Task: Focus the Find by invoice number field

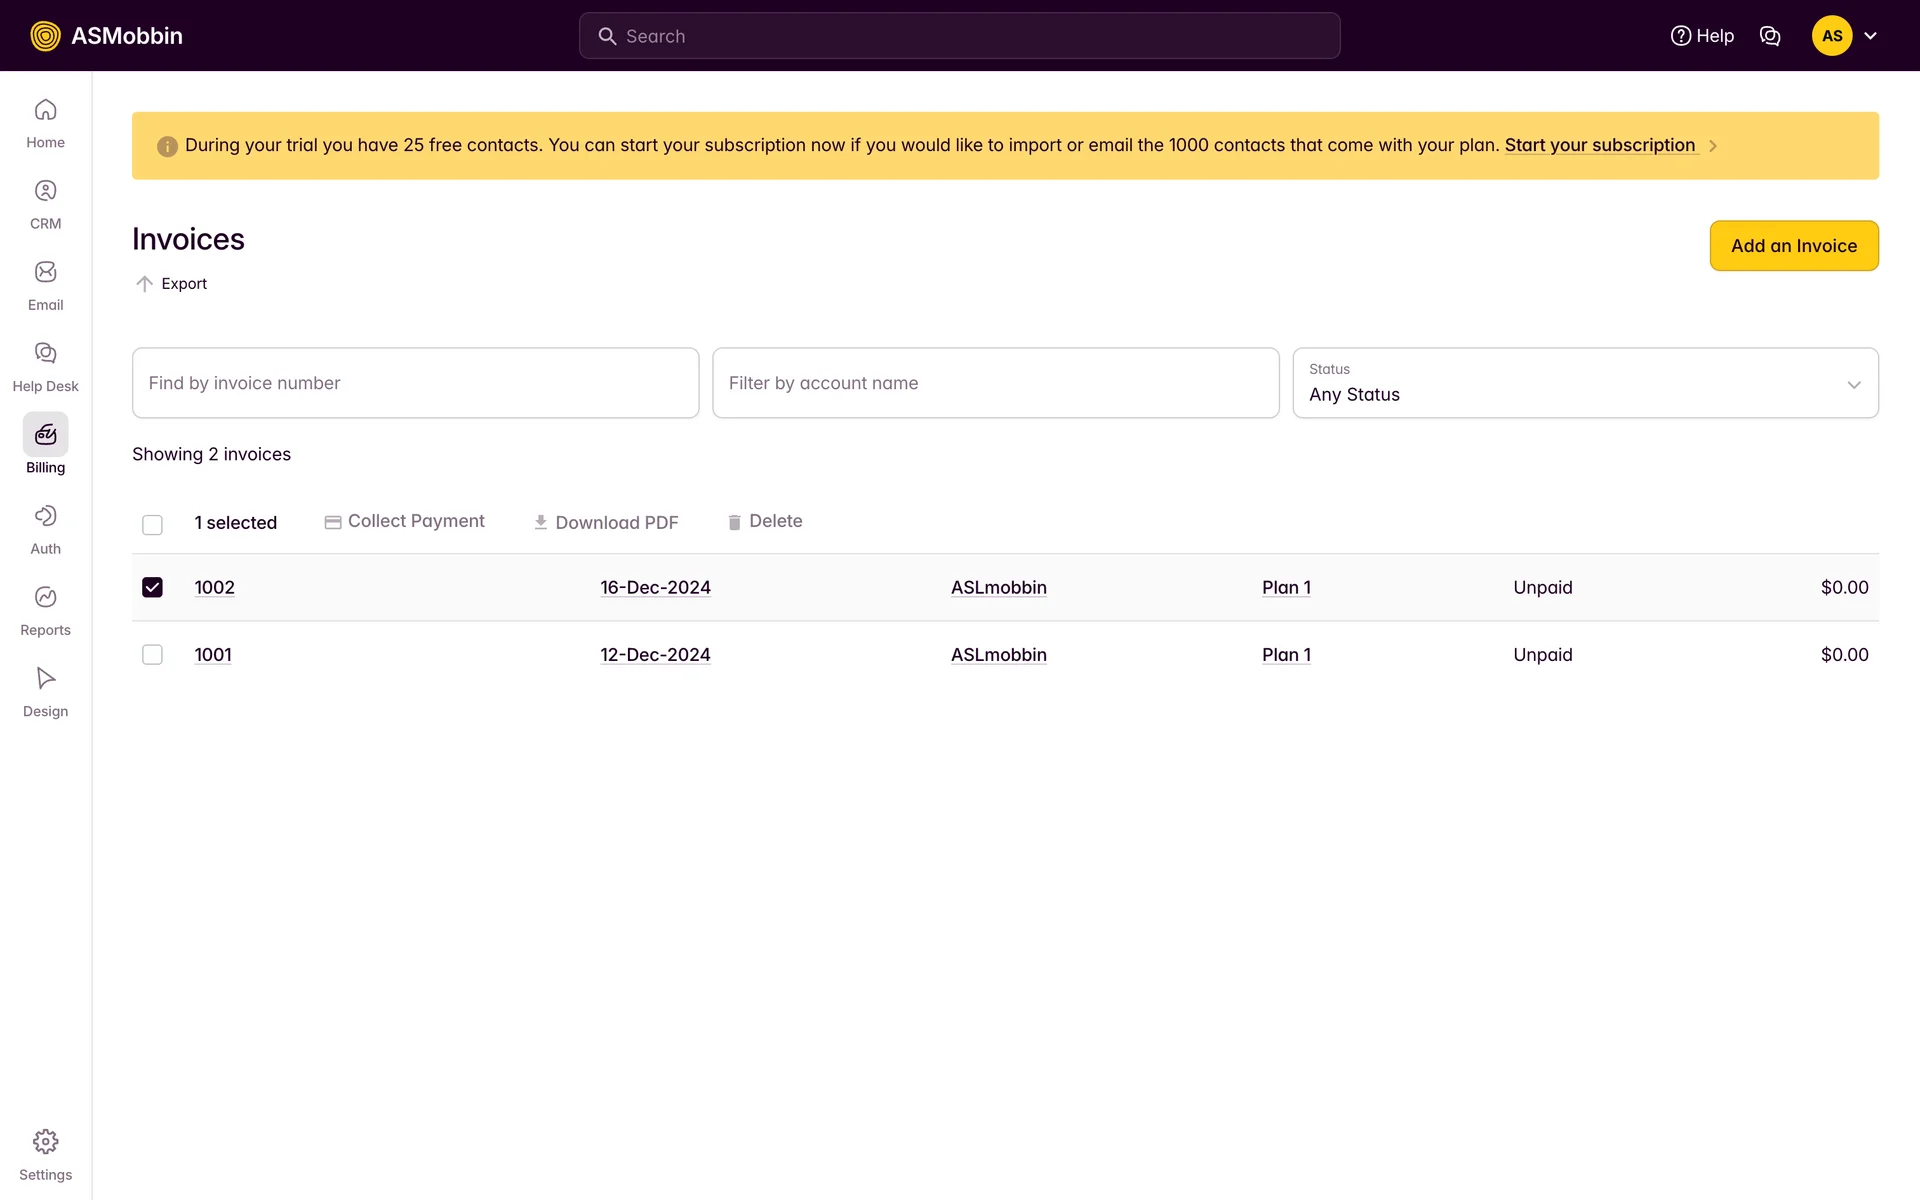Action: (415, 383)
